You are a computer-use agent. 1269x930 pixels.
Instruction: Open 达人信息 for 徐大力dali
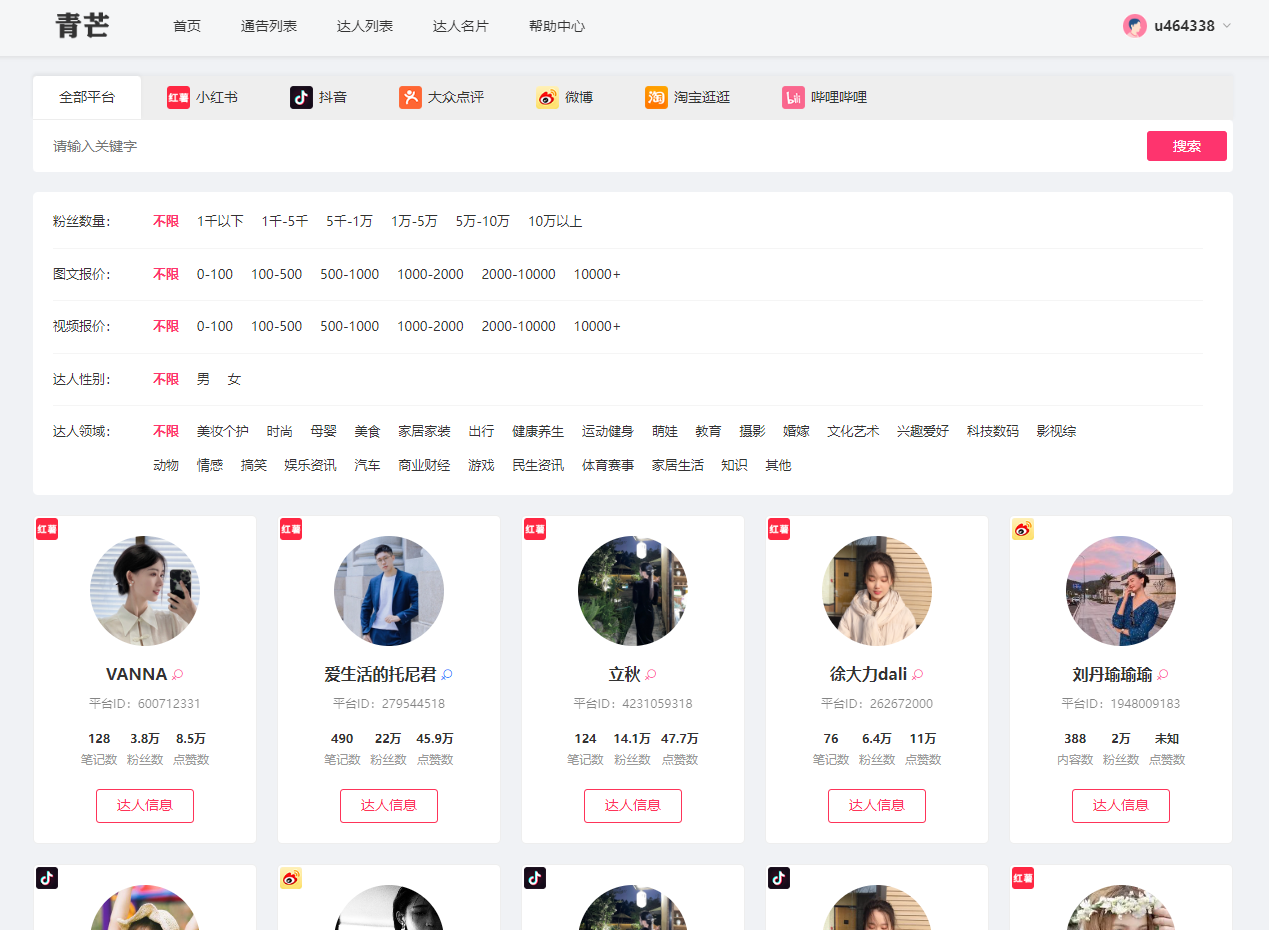[876, 805]
